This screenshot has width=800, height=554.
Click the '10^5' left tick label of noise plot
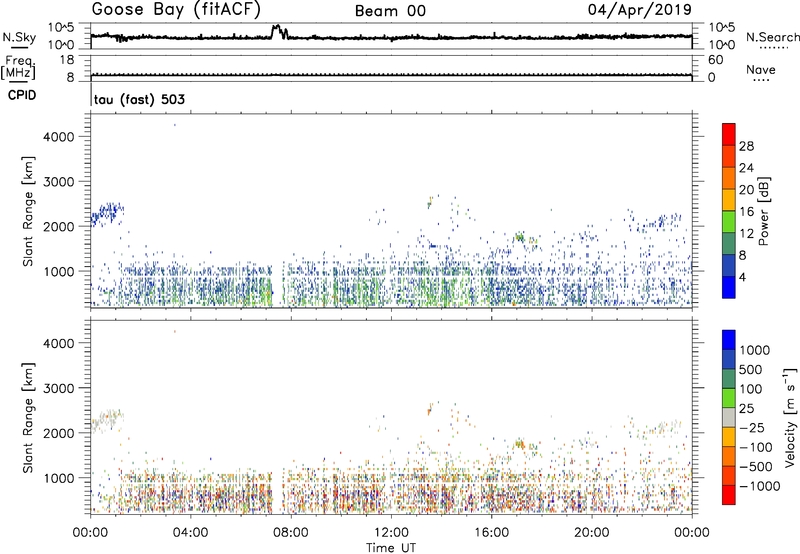pos(61,28)
